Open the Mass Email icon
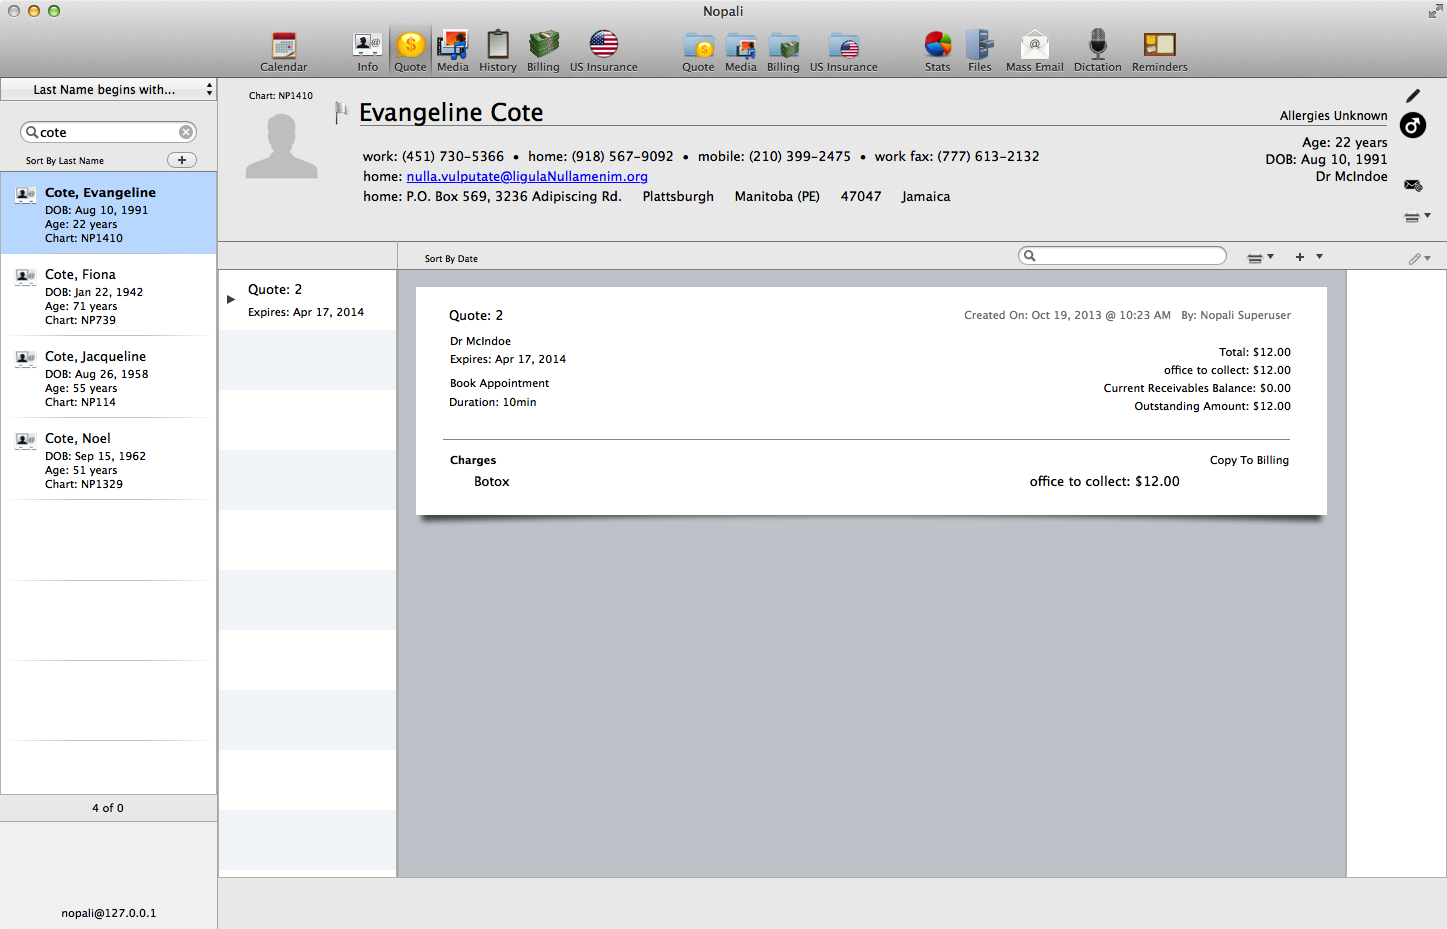The image size is (1447, 929). pos(1034,51)
